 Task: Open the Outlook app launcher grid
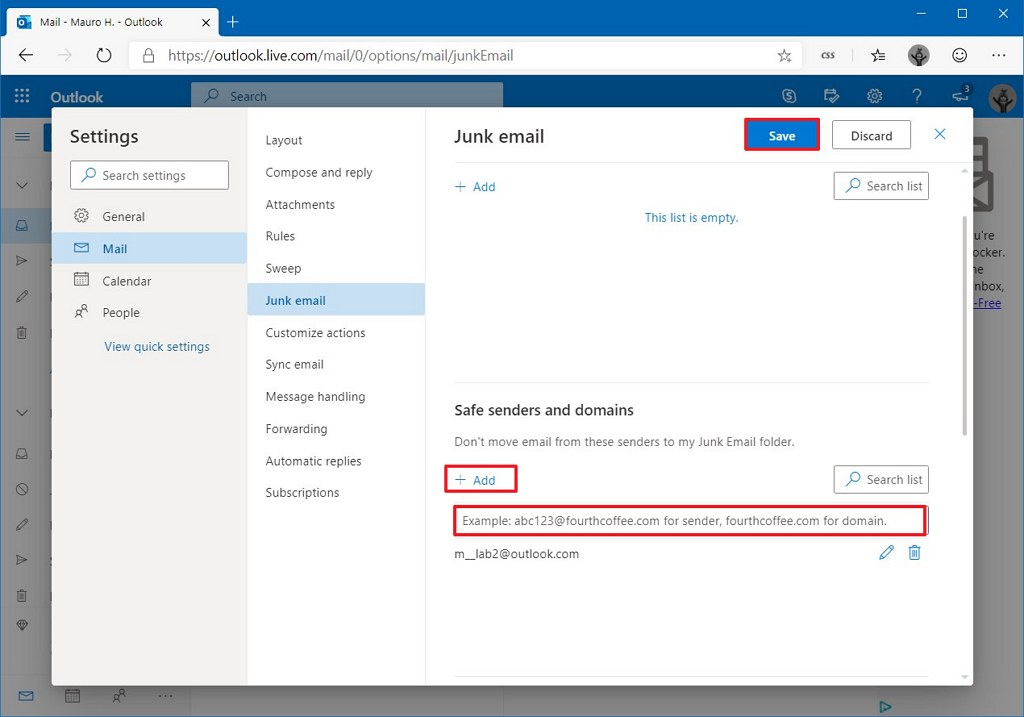tap(22, 96)
